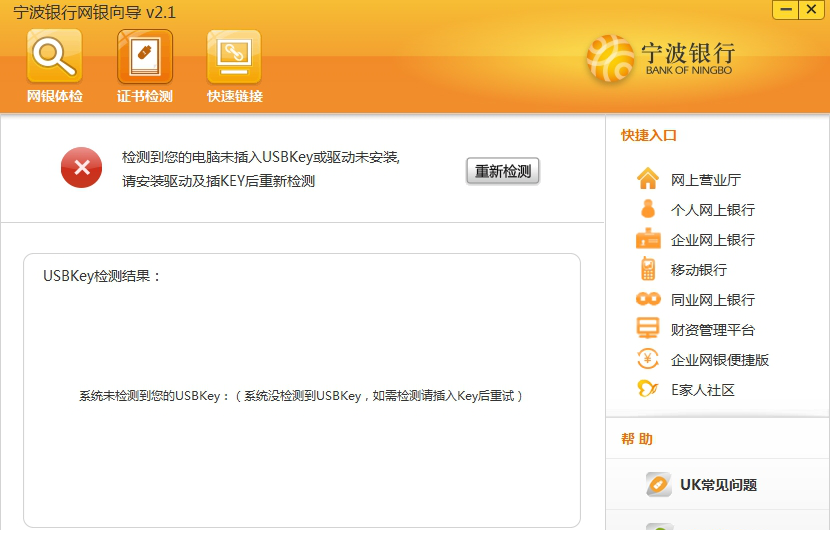Screen dimensions: 830x551
Task: Click the 企业网上银行 briefcase icon
Action: click(648, 239)
